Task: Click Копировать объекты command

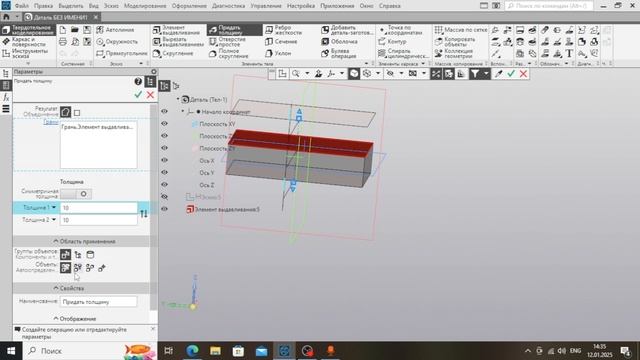Action: [455, 42]
